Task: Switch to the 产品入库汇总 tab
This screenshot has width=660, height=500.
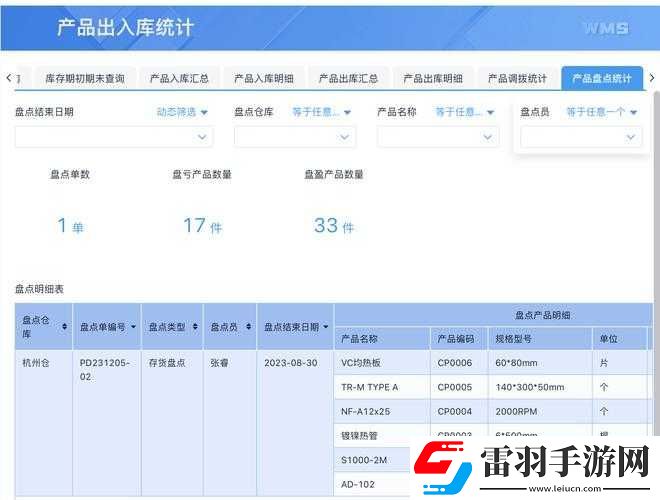Action: pos(179,78)
